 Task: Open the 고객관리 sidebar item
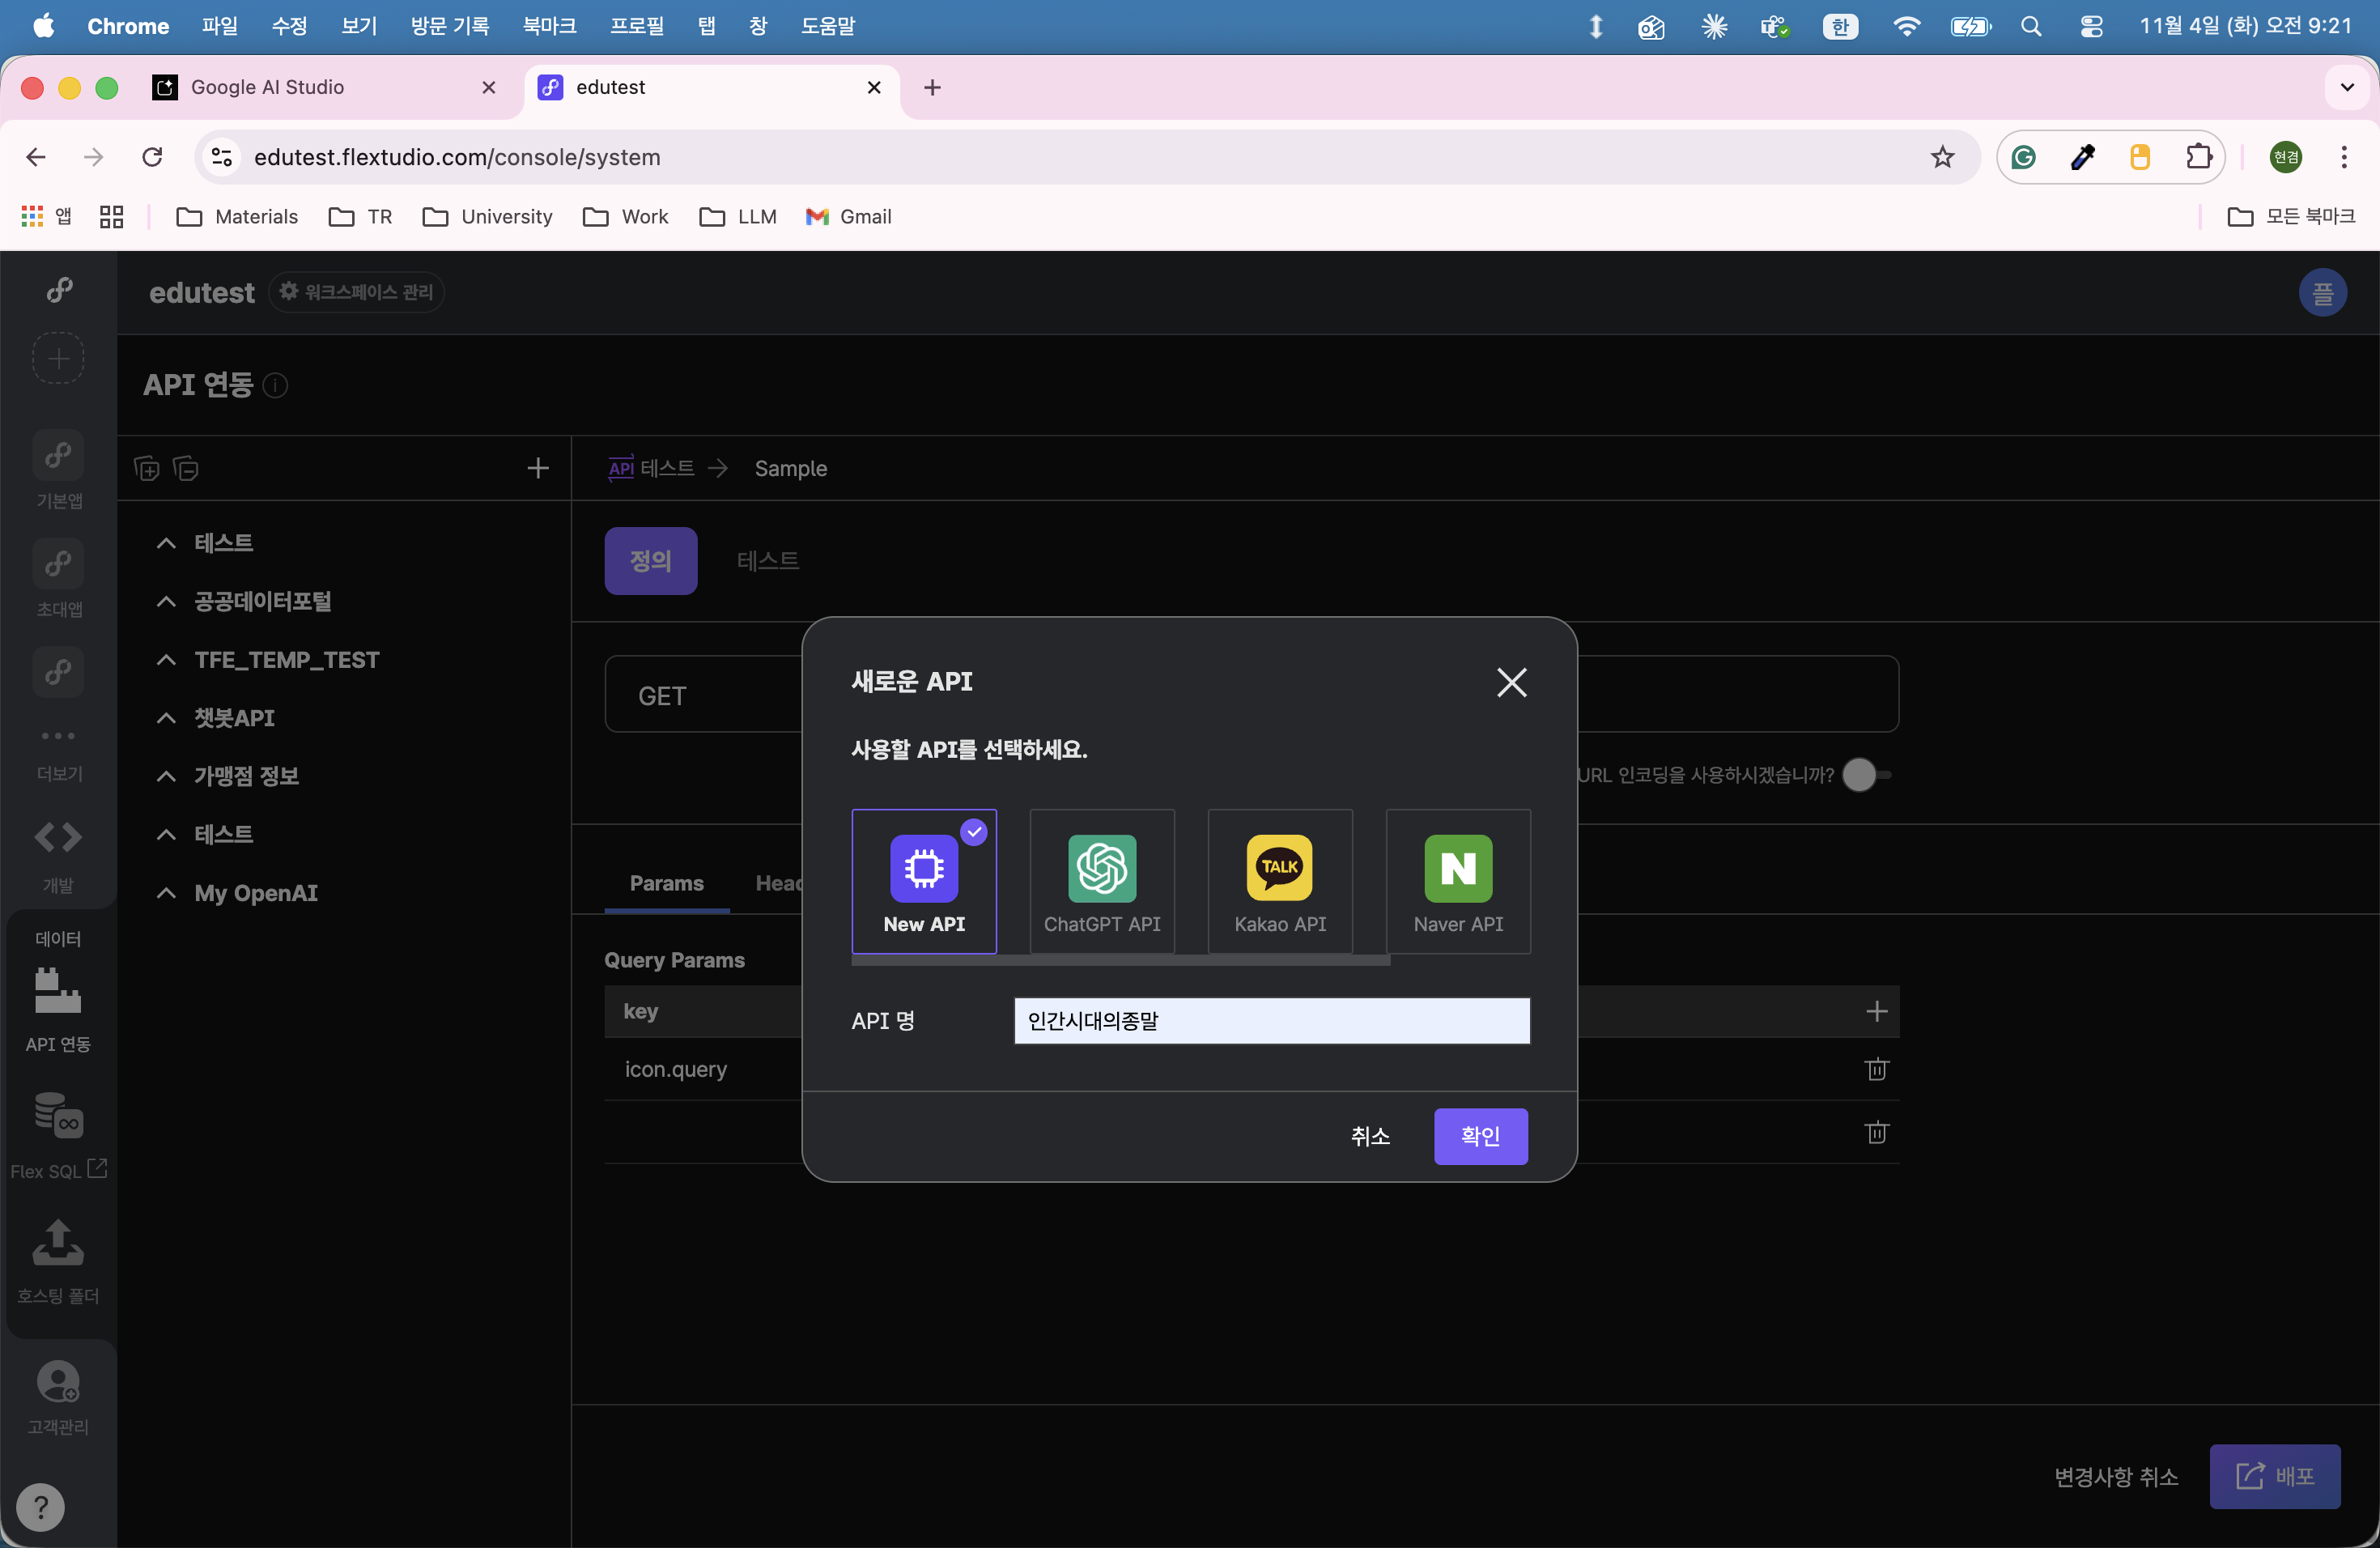[58, 1398]
